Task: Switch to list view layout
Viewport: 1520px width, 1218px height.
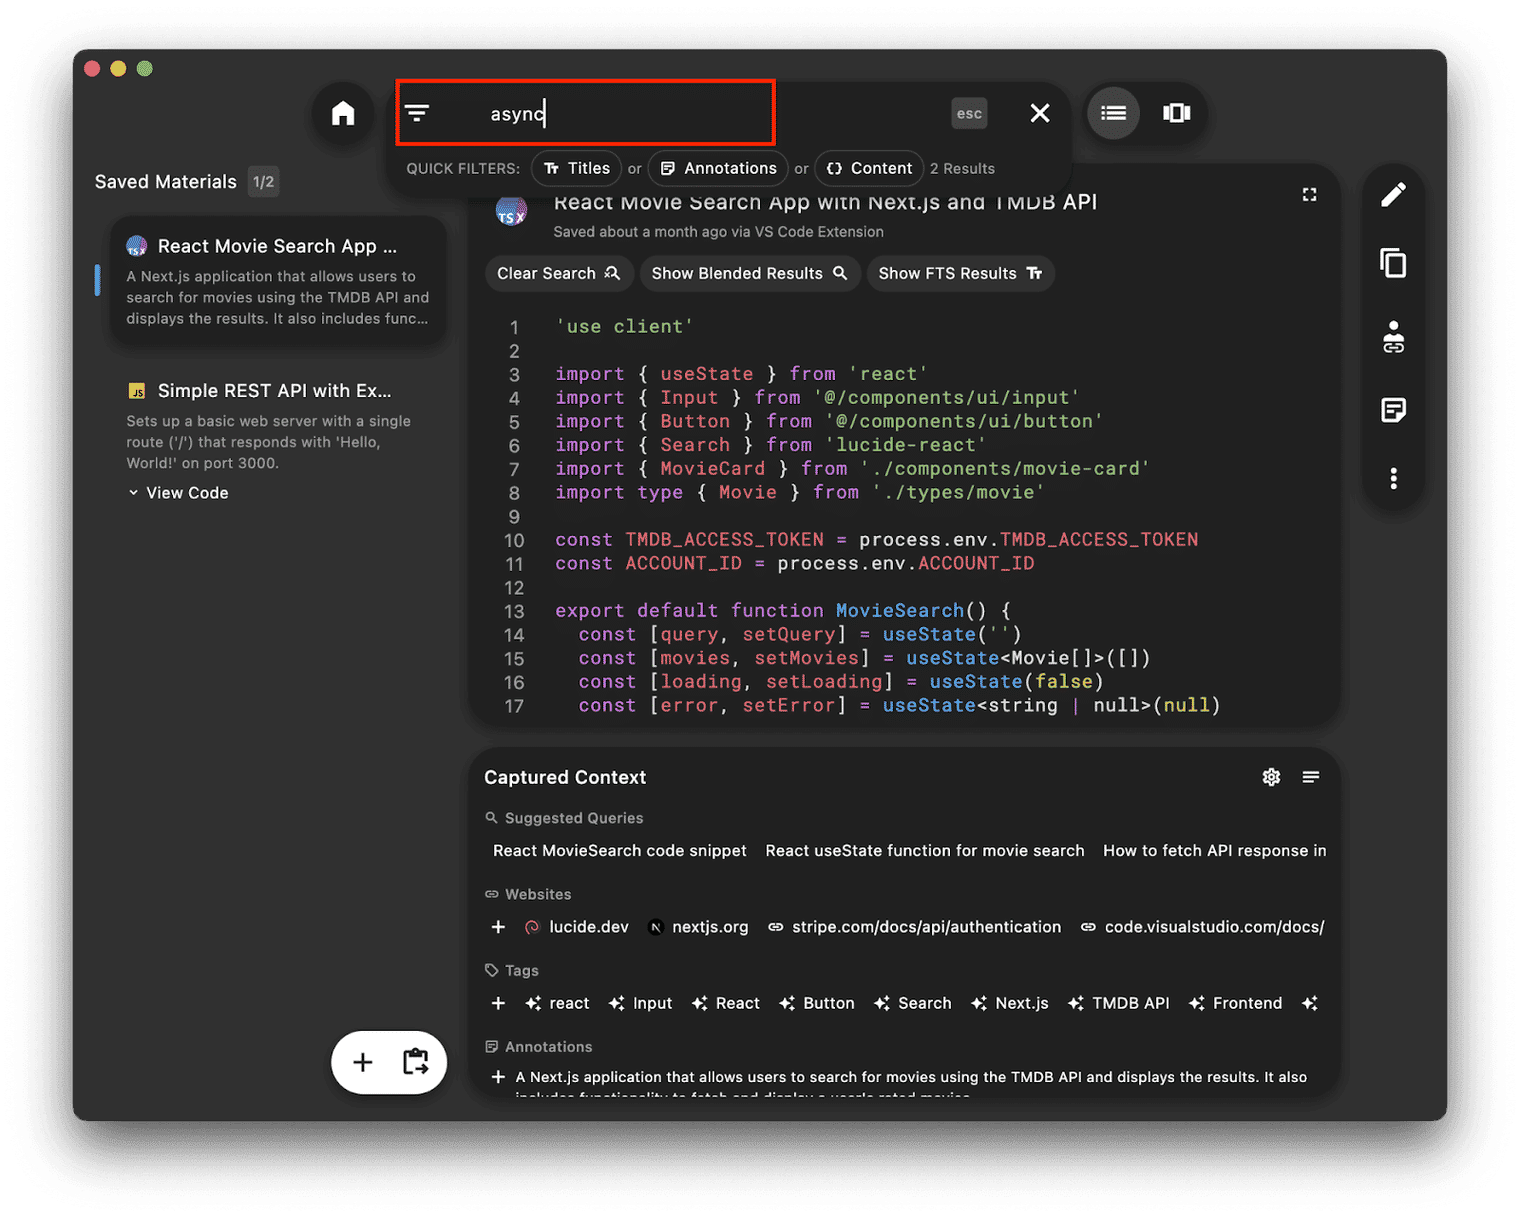Action: [x=1113, y=113]
